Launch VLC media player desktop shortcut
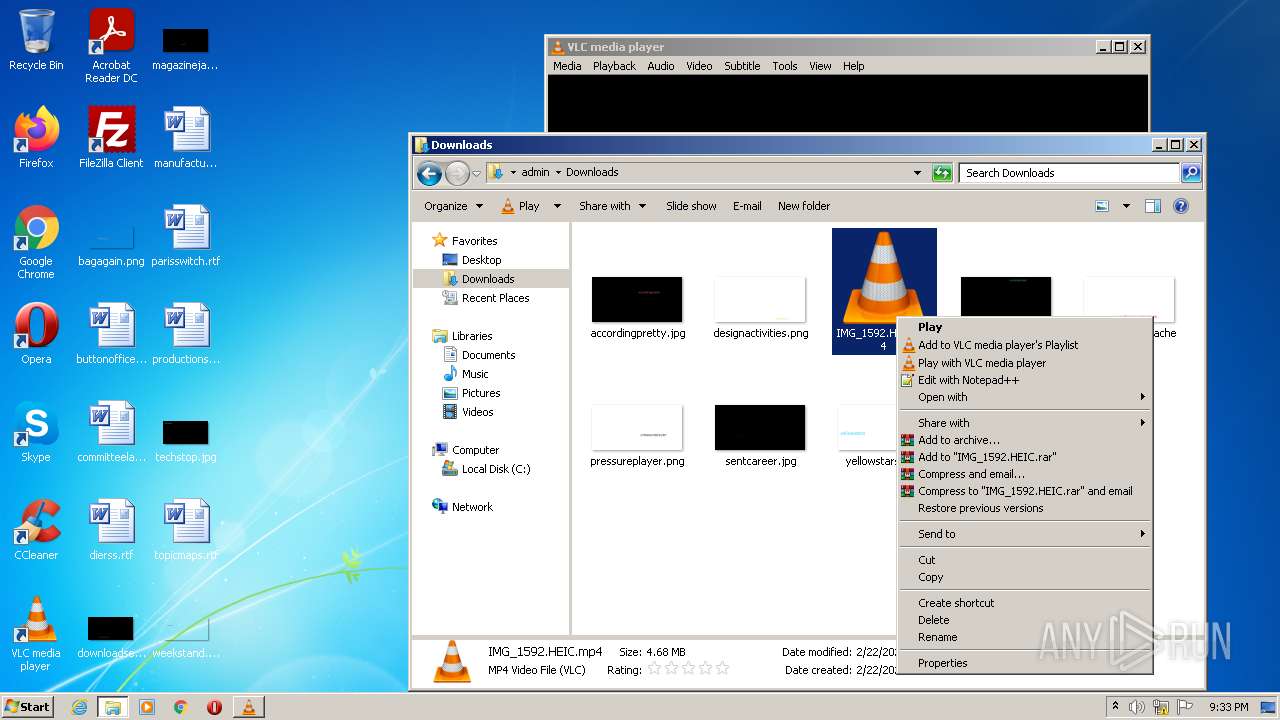 coord(36,634)
